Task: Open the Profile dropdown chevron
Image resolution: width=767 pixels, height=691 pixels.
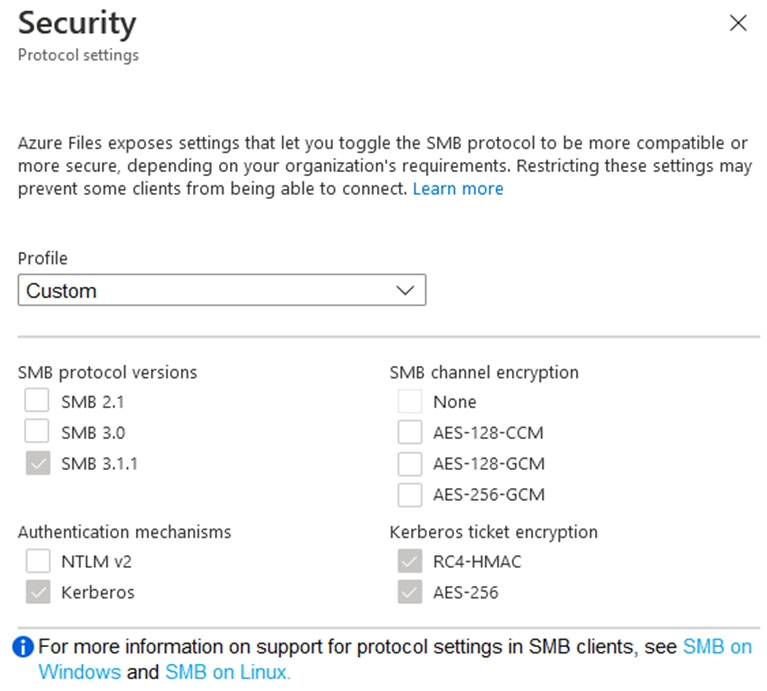Action: tap(405, 290)
